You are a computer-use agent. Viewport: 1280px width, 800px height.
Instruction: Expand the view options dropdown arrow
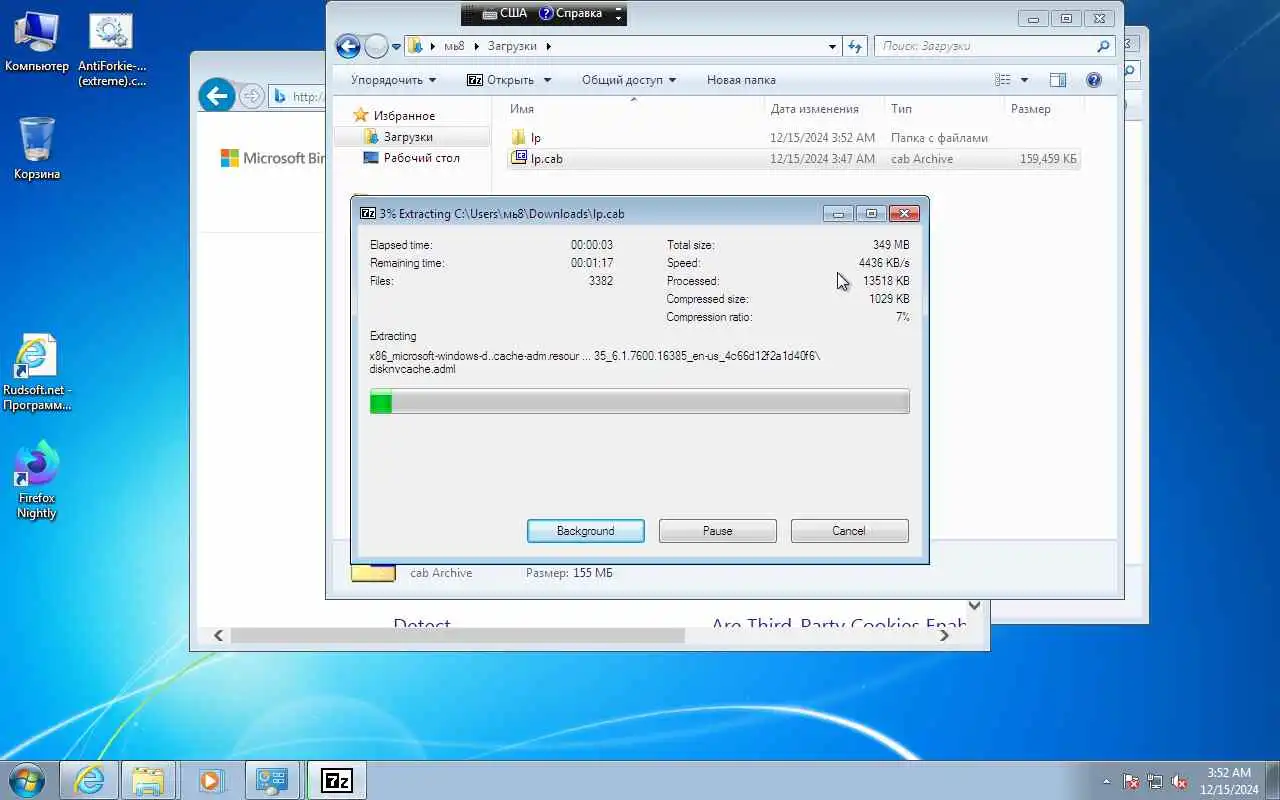1024,80
